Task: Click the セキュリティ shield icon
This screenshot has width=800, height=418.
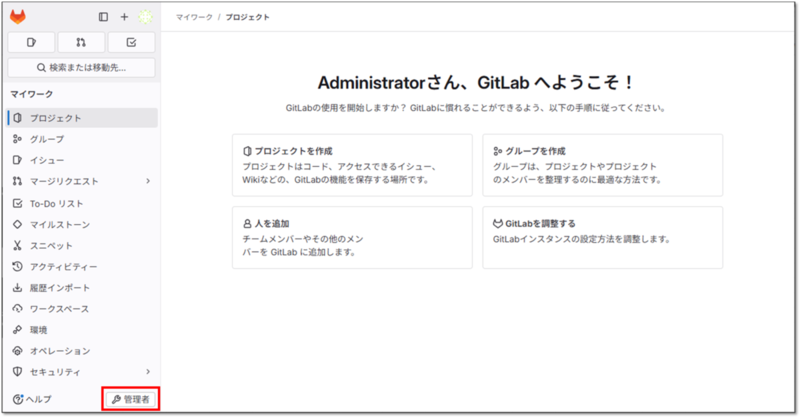Action: pos(17,372)
